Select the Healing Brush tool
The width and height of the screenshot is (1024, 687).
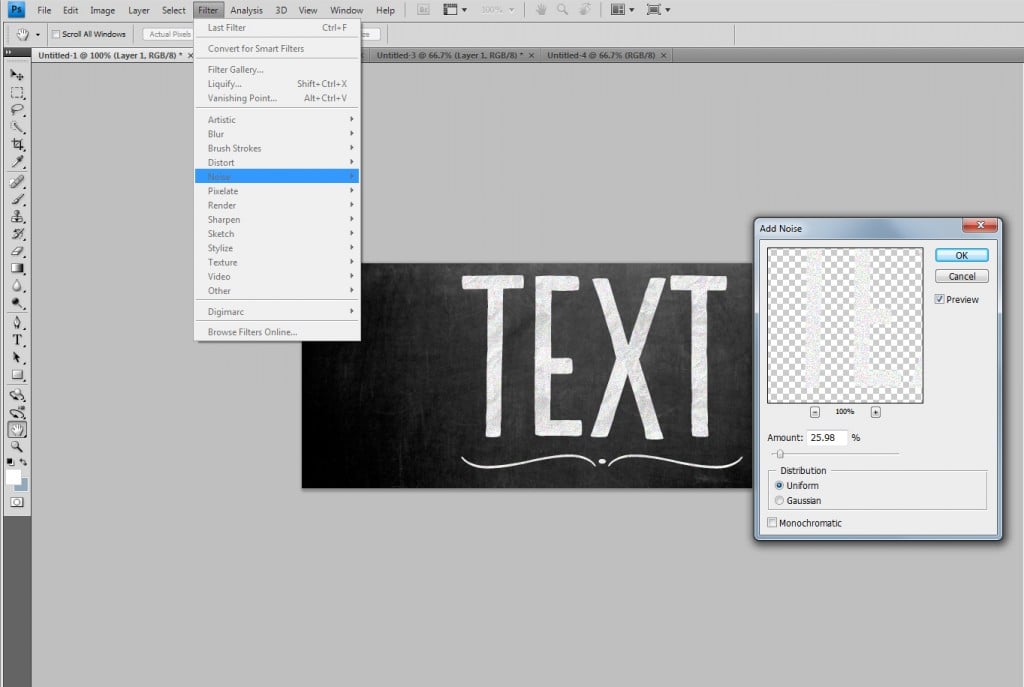17,182
